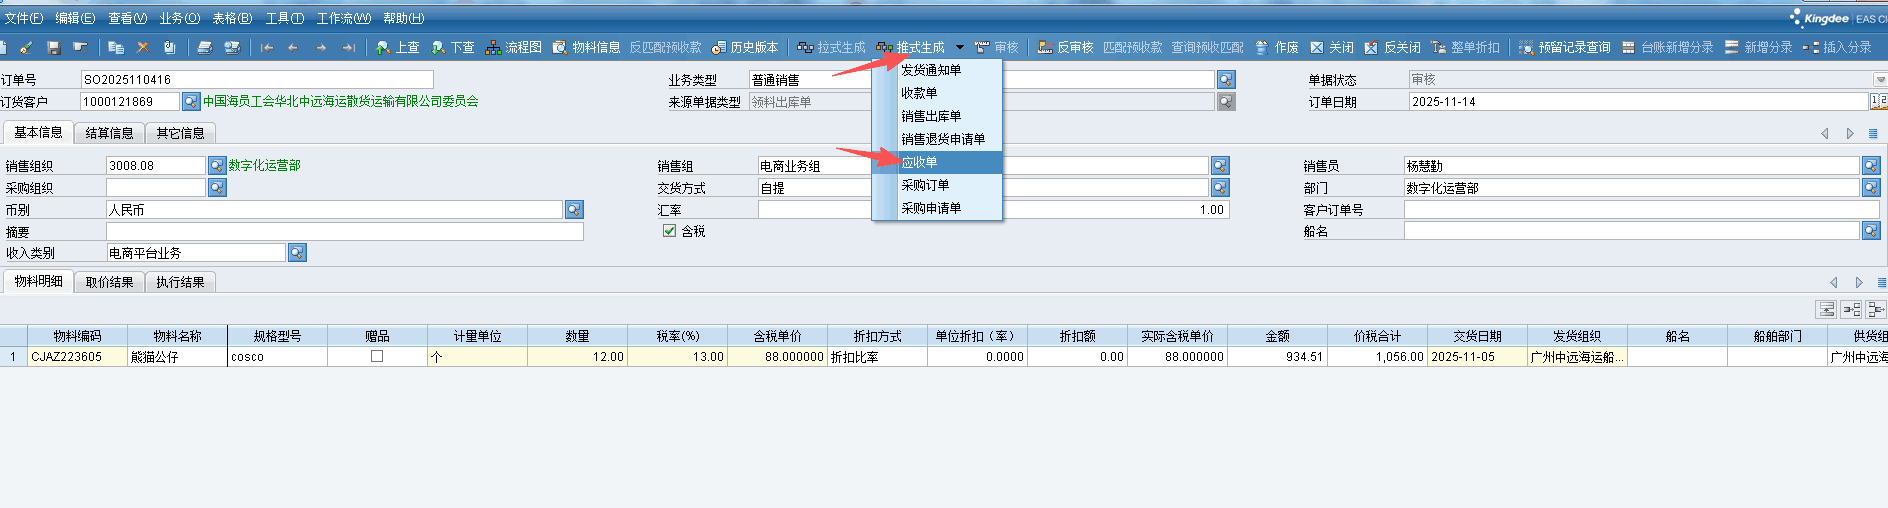Open the 业务(O) menu
The height and width of the screenshot is (508, 1888).
click(179, 18)
